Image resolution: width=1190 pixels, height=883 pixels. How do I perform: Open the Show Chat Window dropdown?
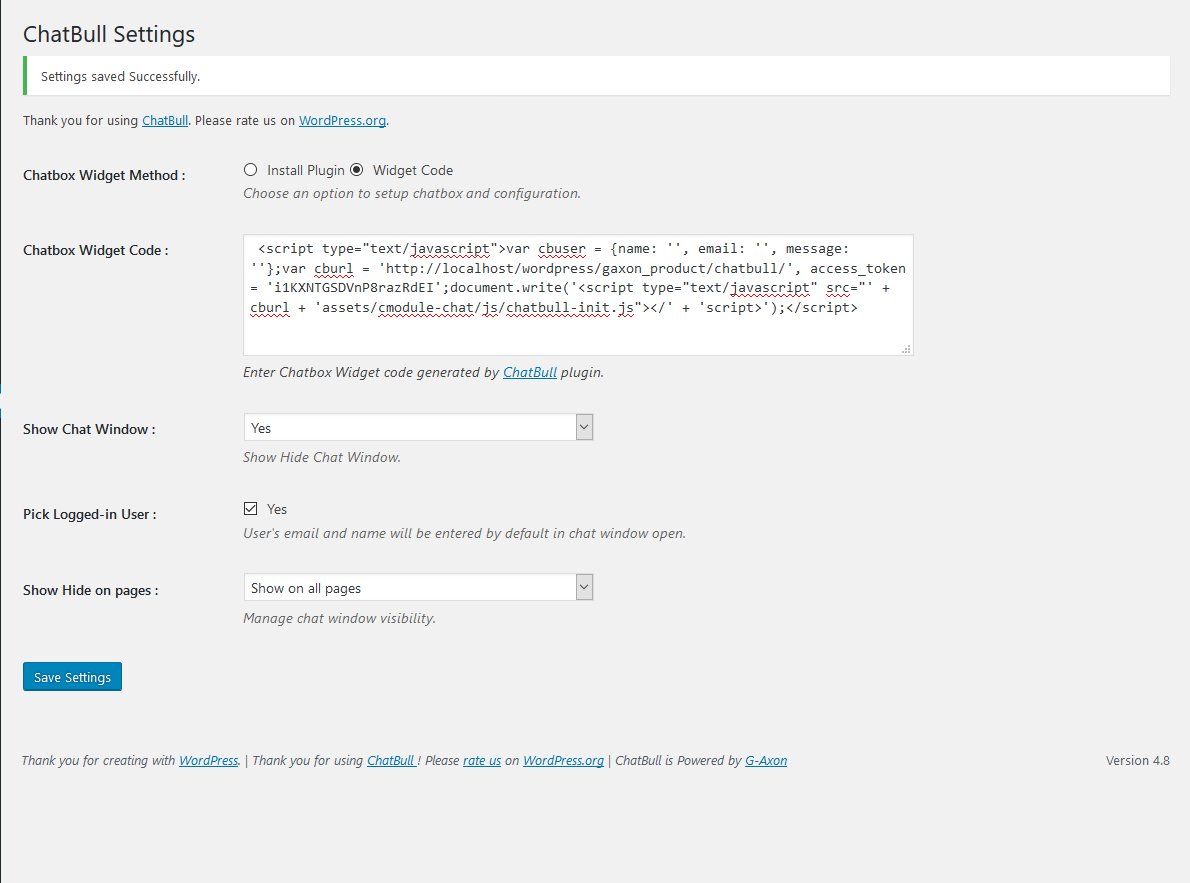click(x=418, y=427)
